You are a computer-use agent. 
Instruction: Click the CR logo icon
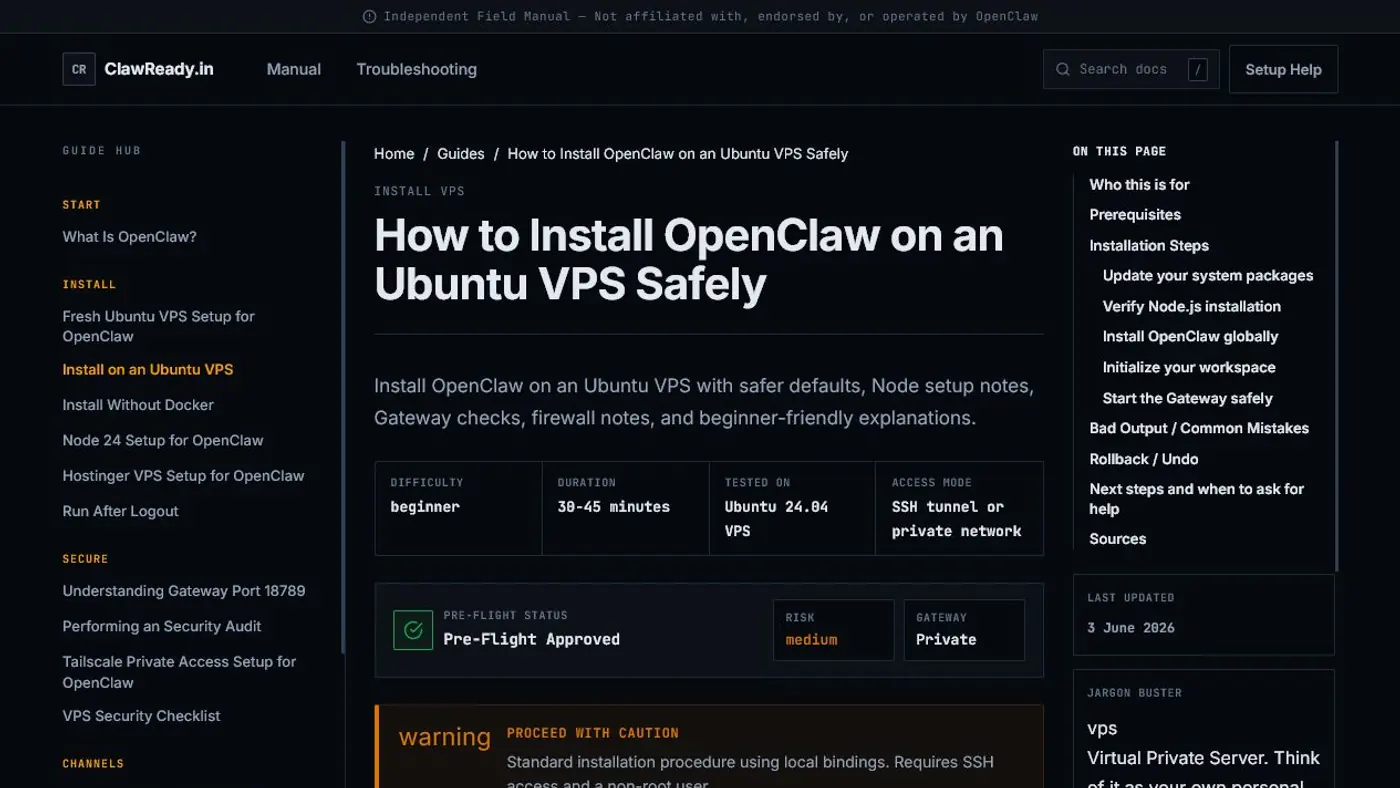pos(79,69)
